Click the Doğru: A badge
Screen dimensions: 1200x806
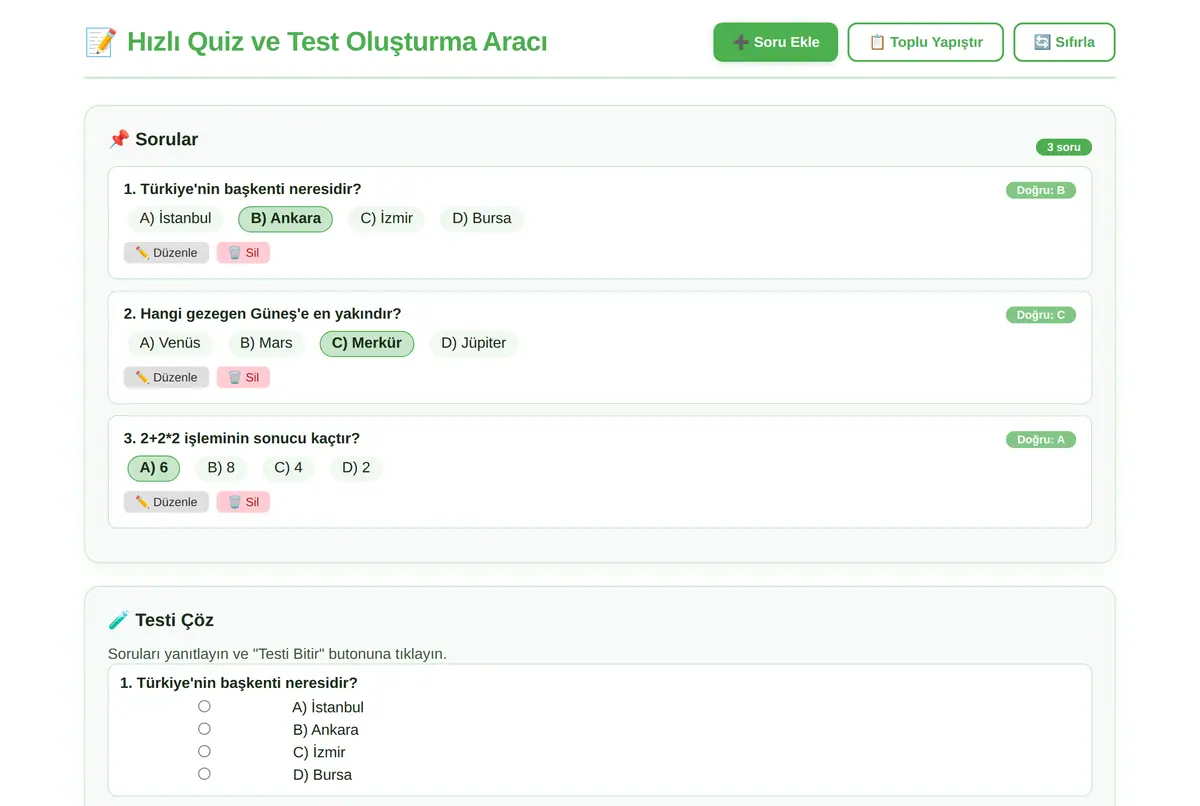[x=1041, y=439]
